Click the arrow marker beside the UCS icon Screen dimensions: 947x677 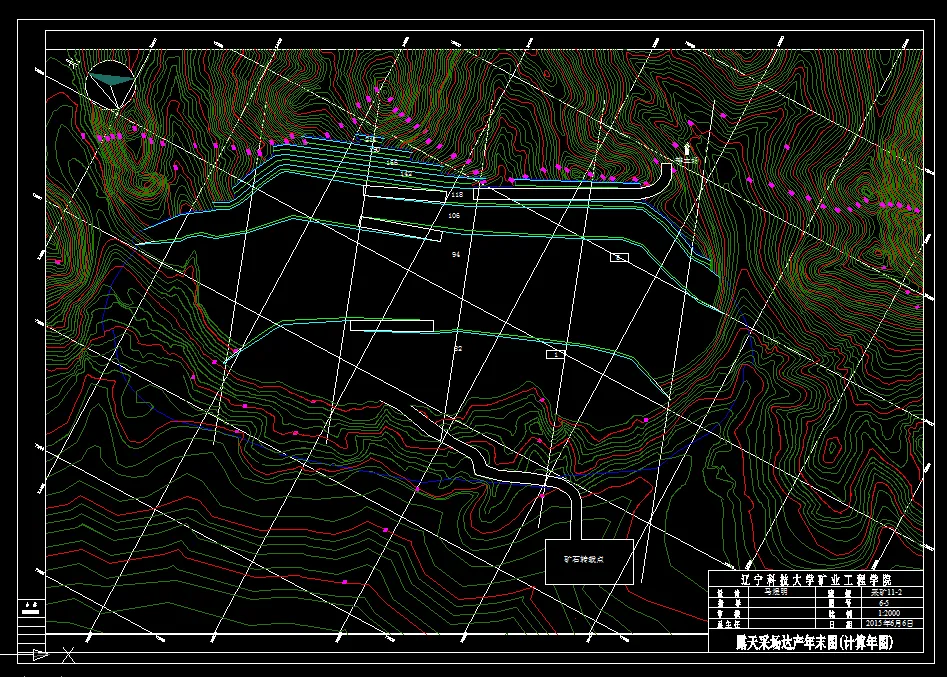pyautogui.click(x=40, y=655)
